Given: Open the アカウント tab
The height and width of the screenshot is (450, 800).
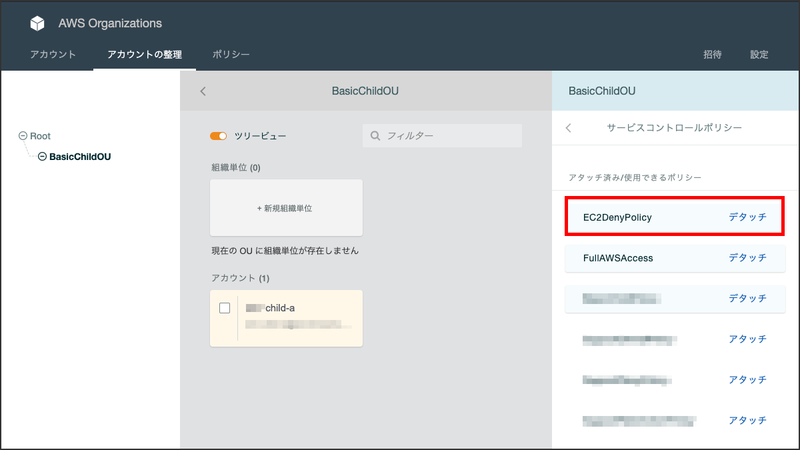Looking at the screenshot, I should point(53,54).
